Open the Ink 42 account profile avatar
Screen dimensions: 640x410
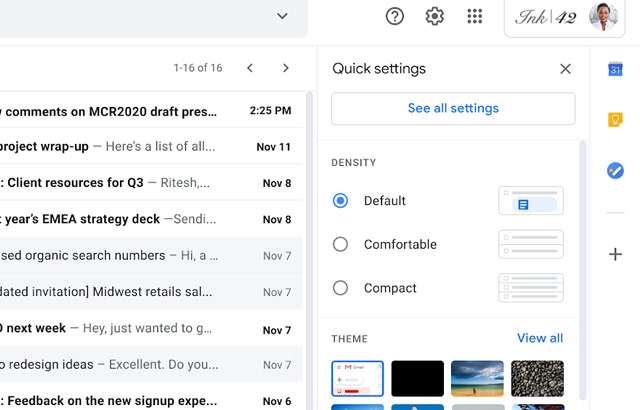point(602,17)
